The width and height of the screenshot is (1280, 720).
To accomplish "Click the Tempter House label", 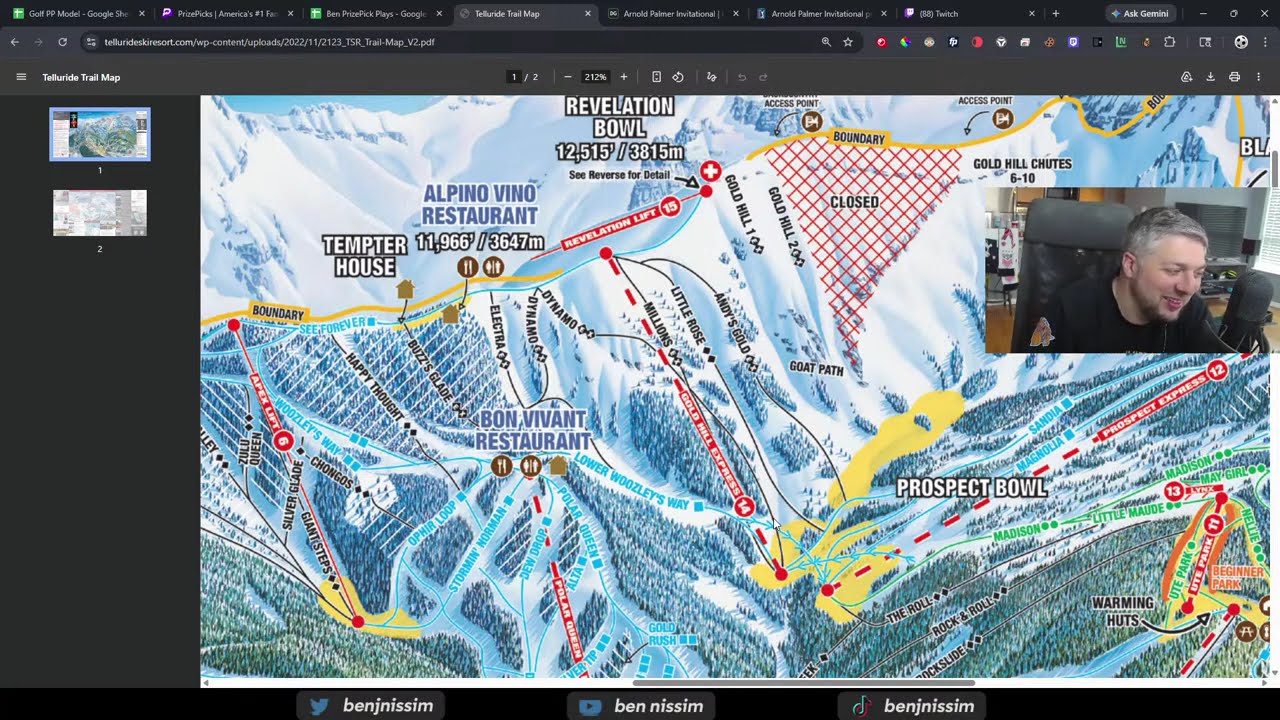I will point(365,256).
